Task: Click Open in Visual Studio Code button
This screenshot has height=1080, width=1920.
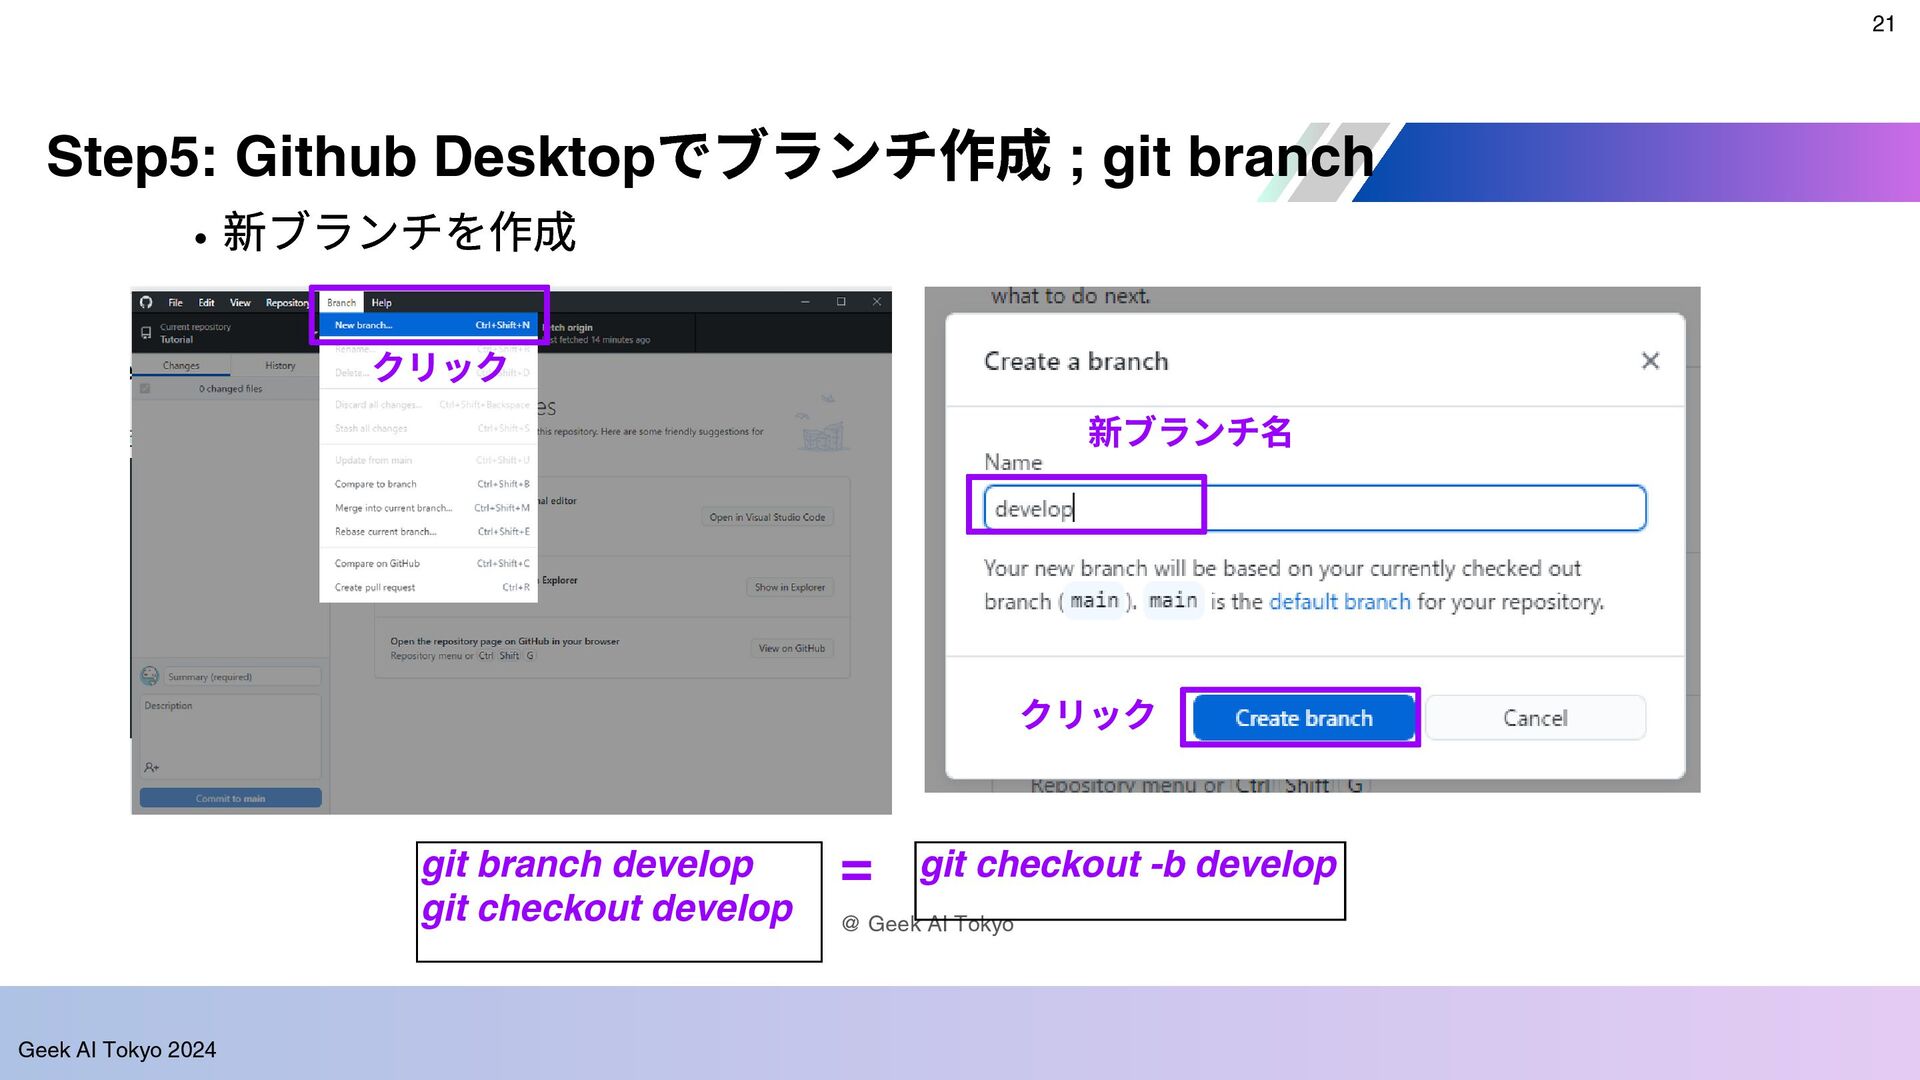Action: click(767, 517)
